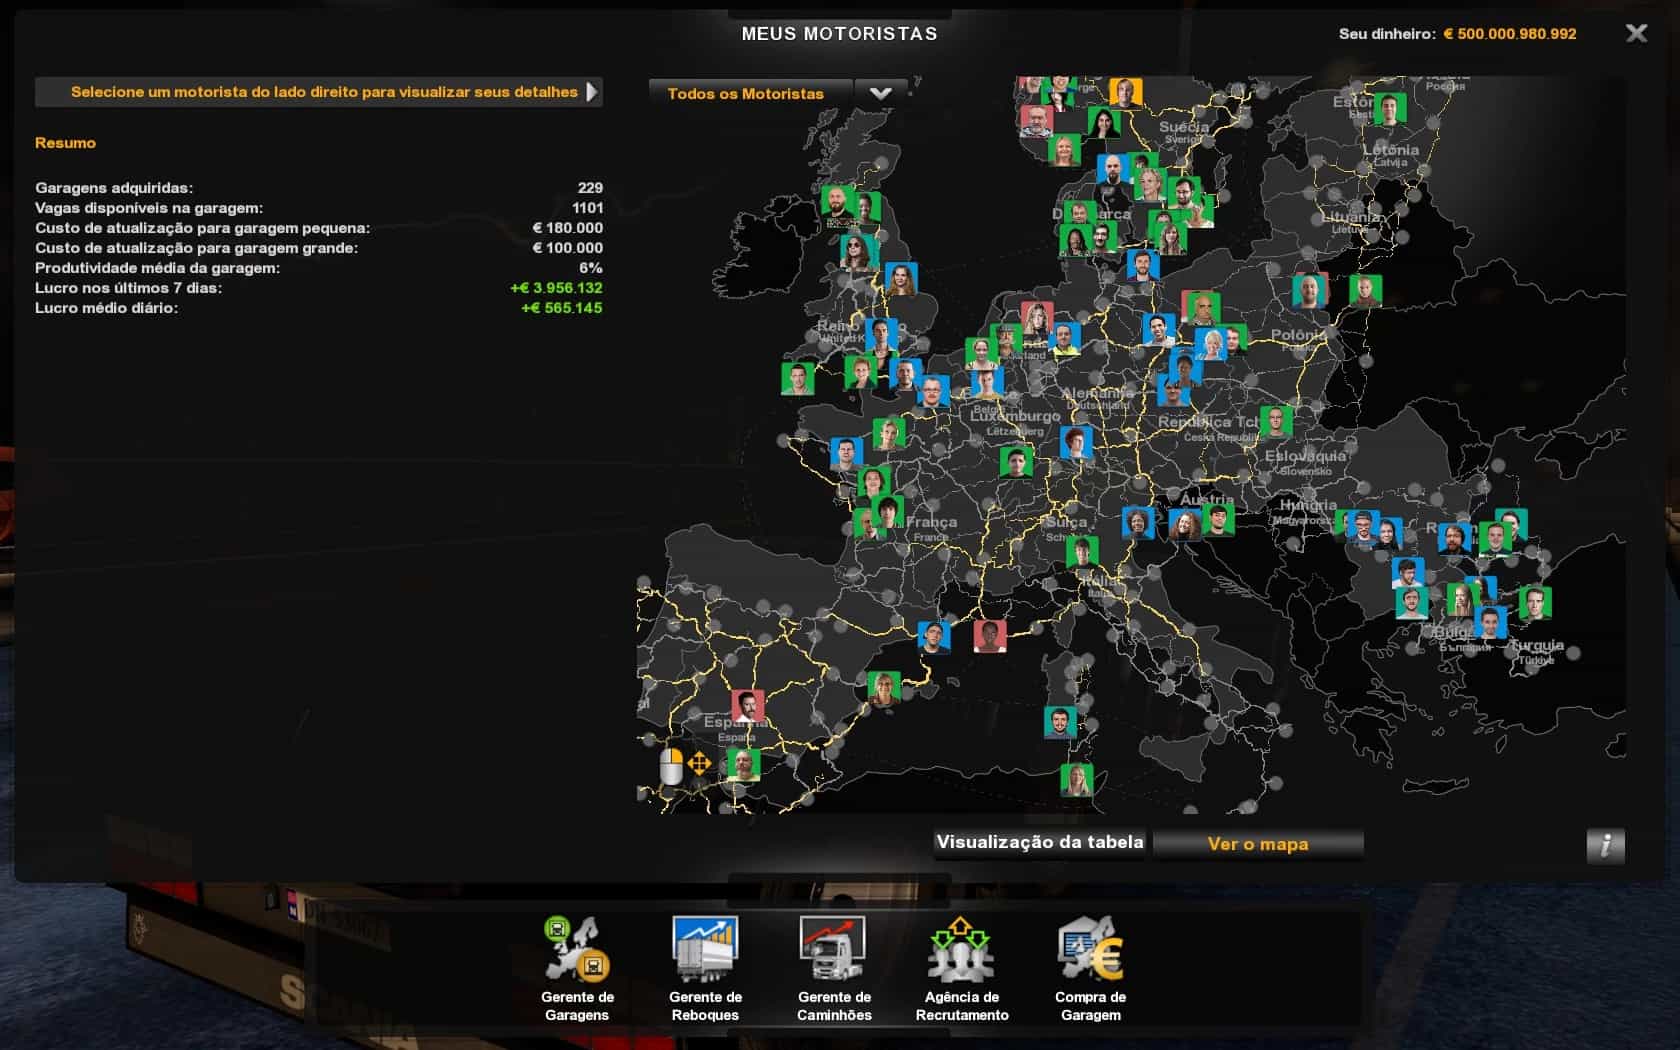Select the driver portrait on Sardinia island

pyautogui.click(x=1060, y=721)
